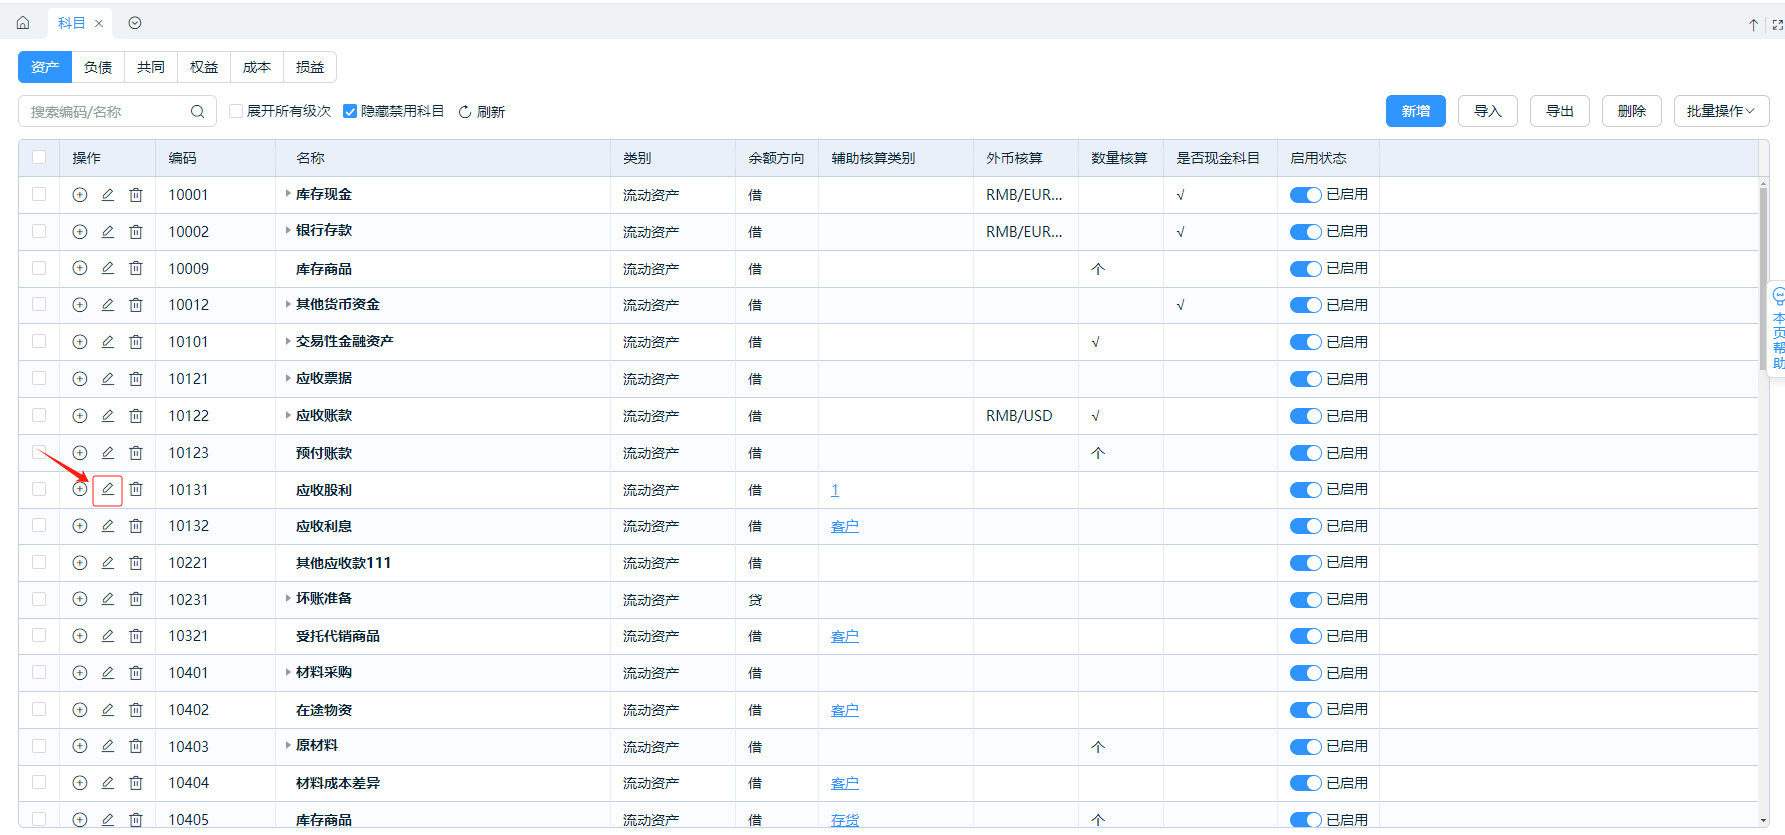This screenshot has width=1785, height=835.
Task: Switch to the 损益 tab
Action: coord(310,67)
